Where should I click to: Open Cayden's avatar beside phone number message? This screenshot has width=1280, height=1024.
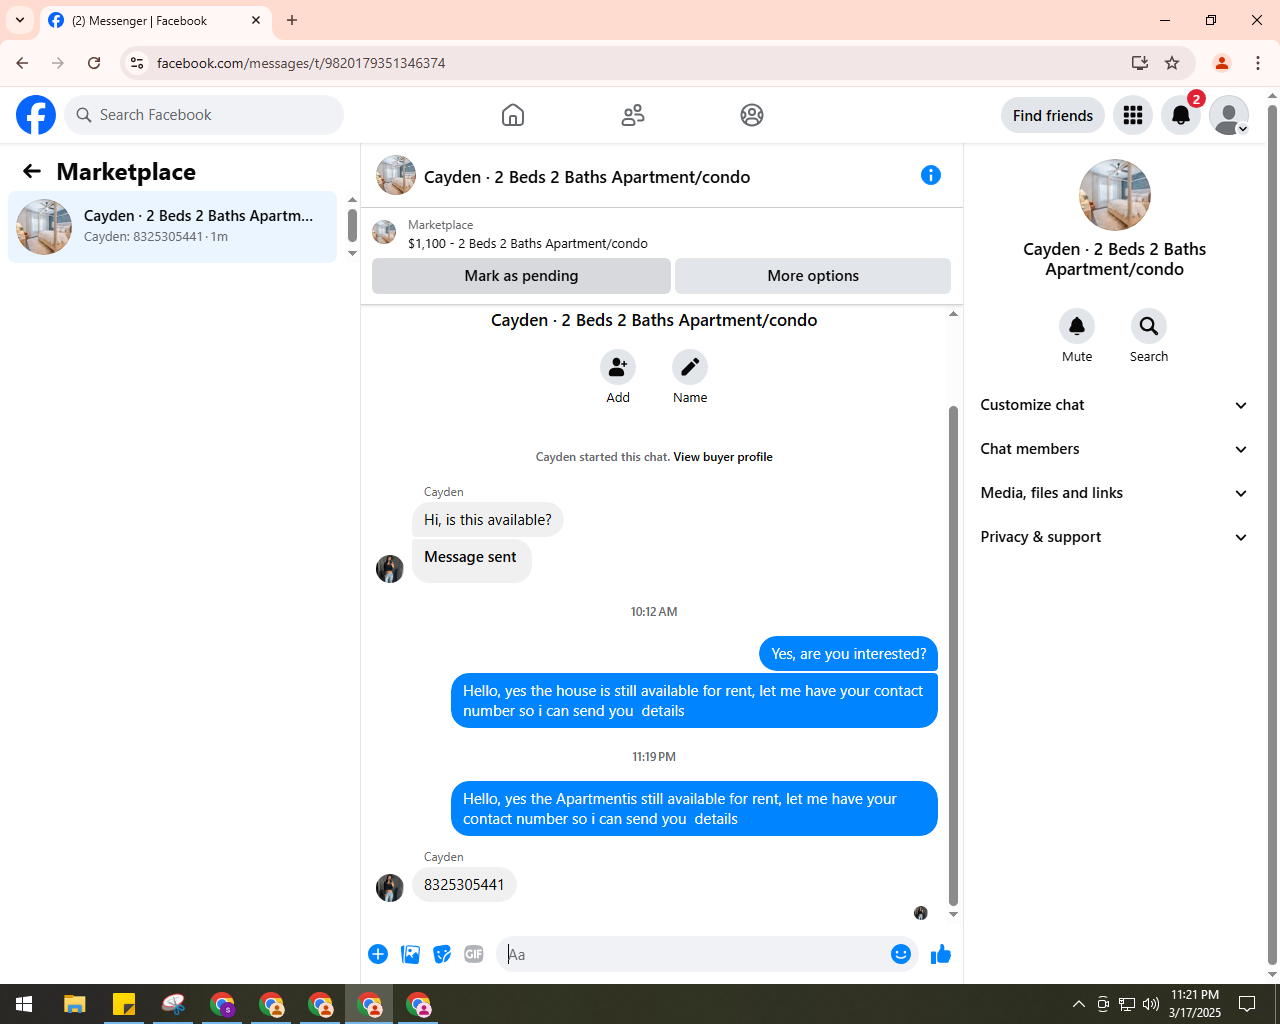point(390,888)
